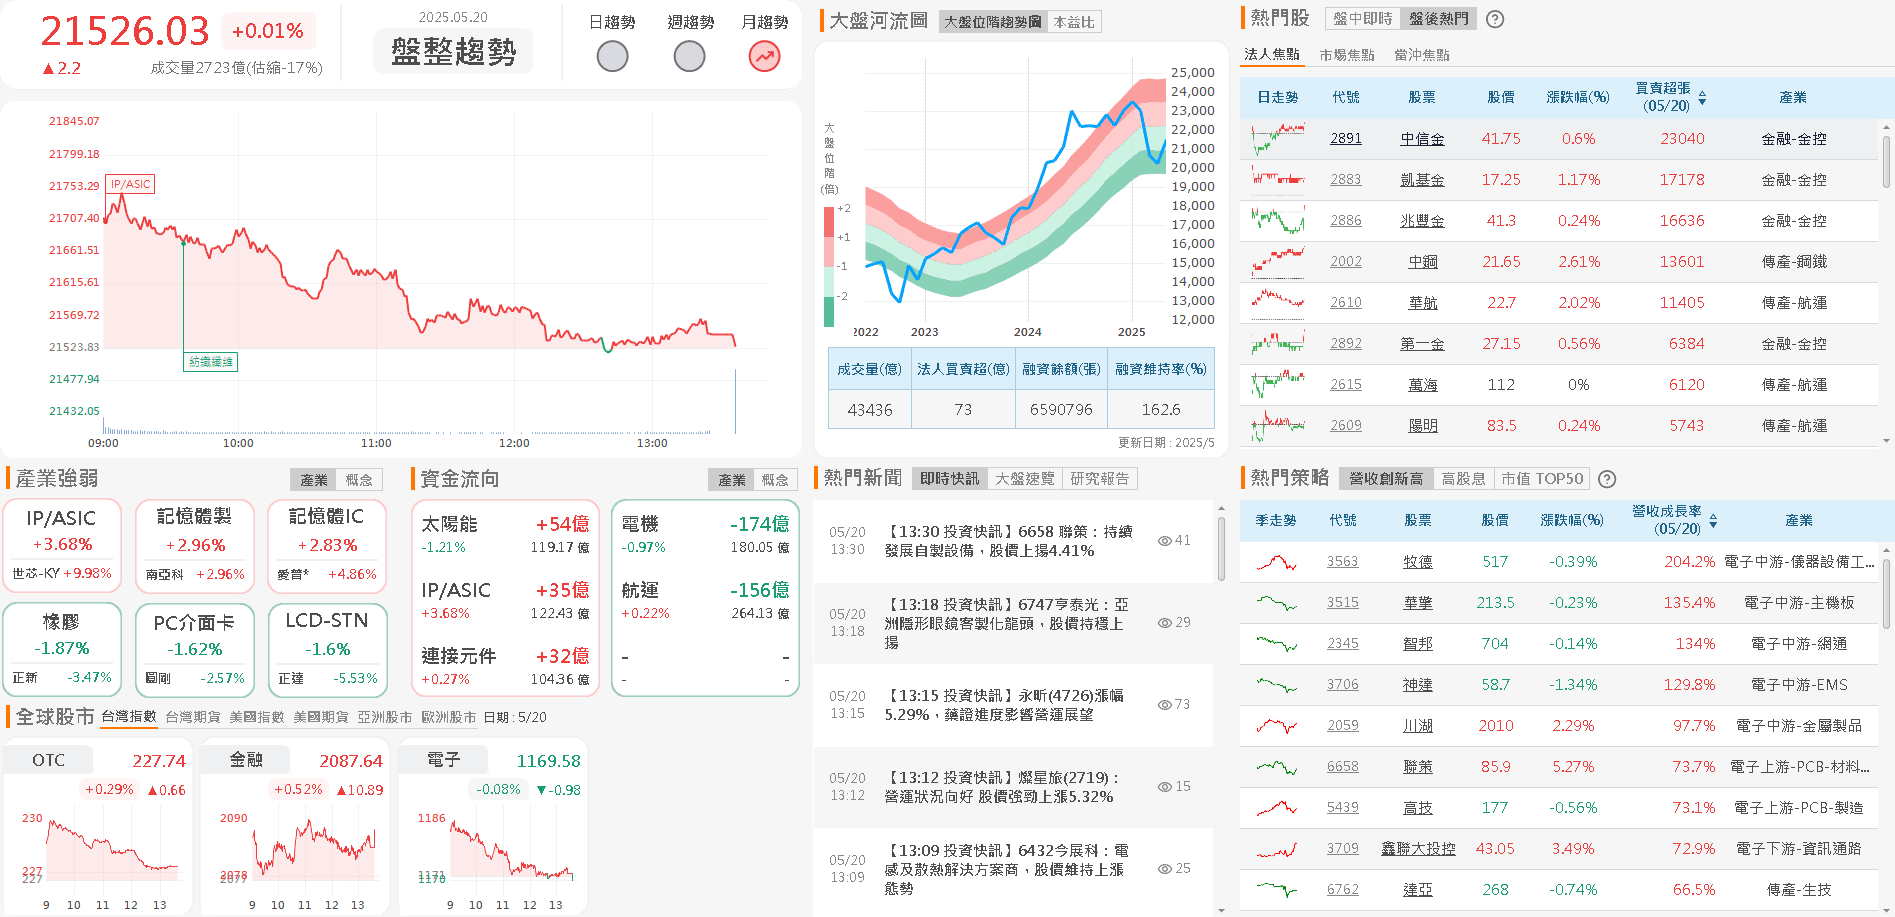
Task: Switch to 大盤位階趨勢圖 view
Action: (992, 22)
